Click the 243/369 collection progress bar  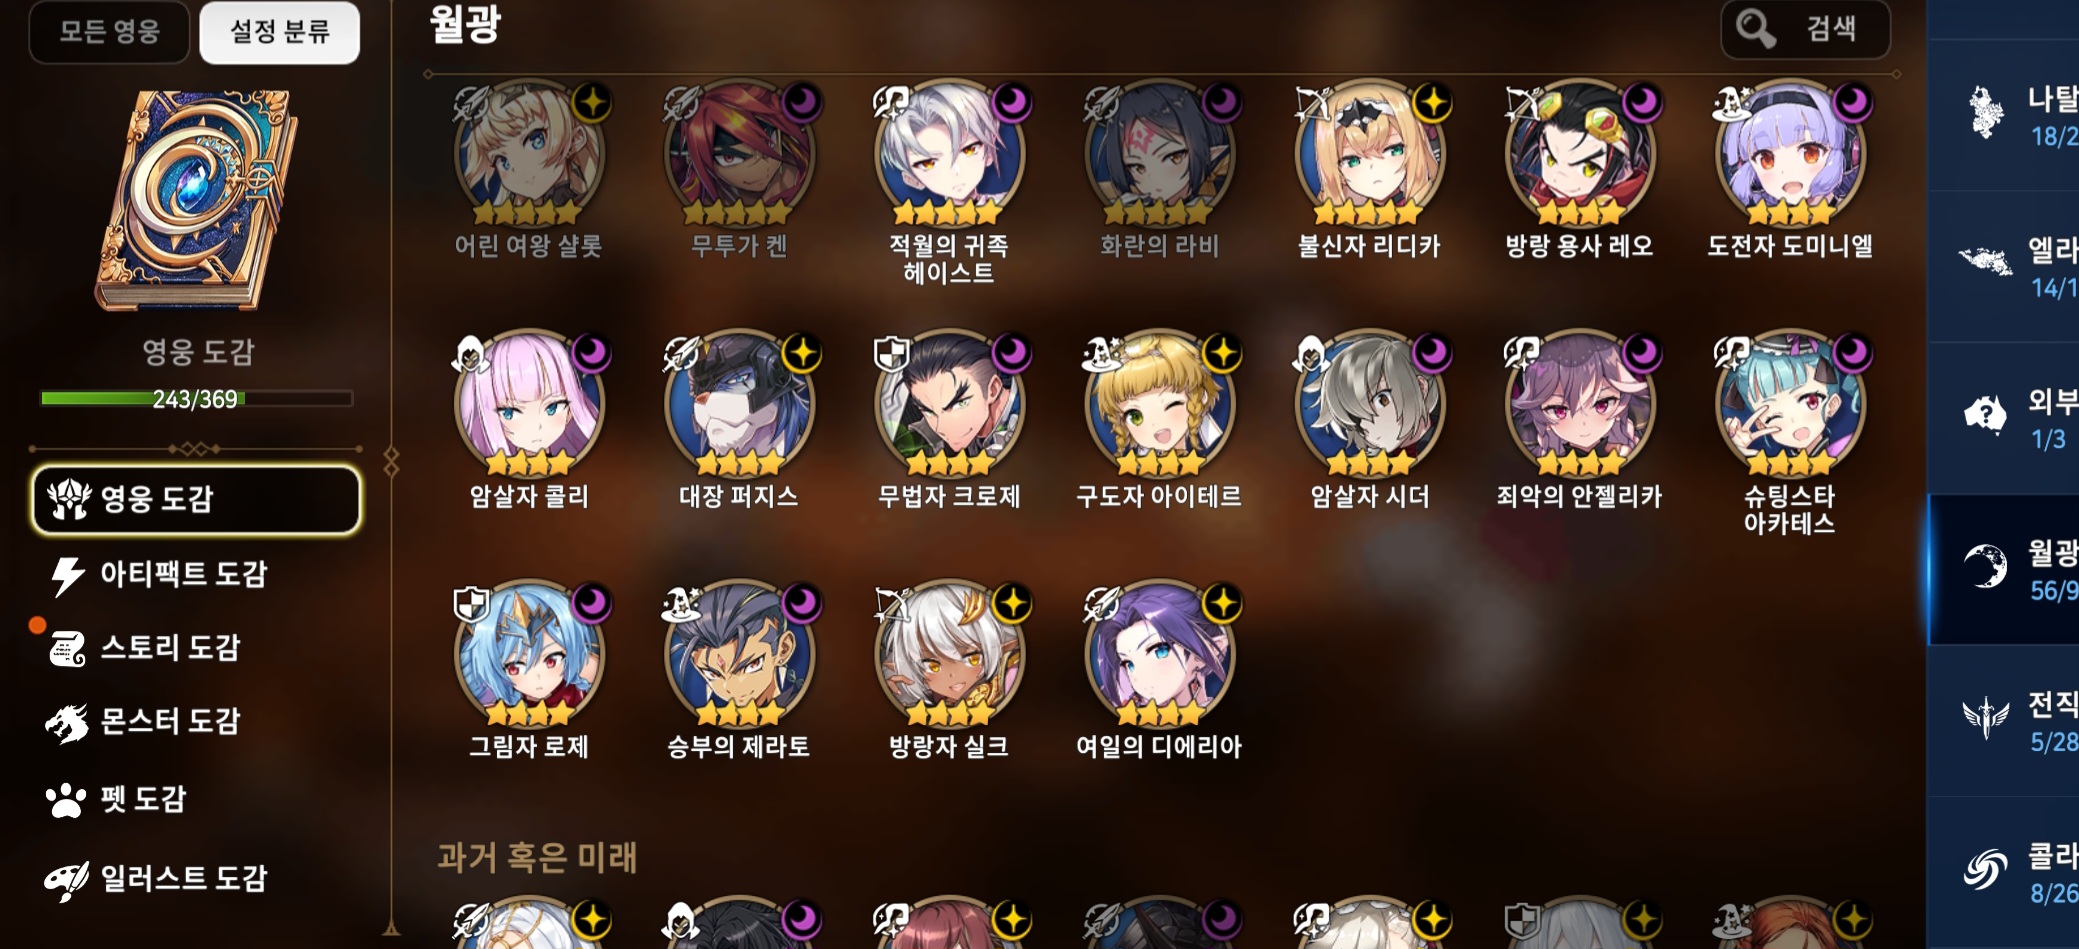pyautogui.click(x=196, y=399)
